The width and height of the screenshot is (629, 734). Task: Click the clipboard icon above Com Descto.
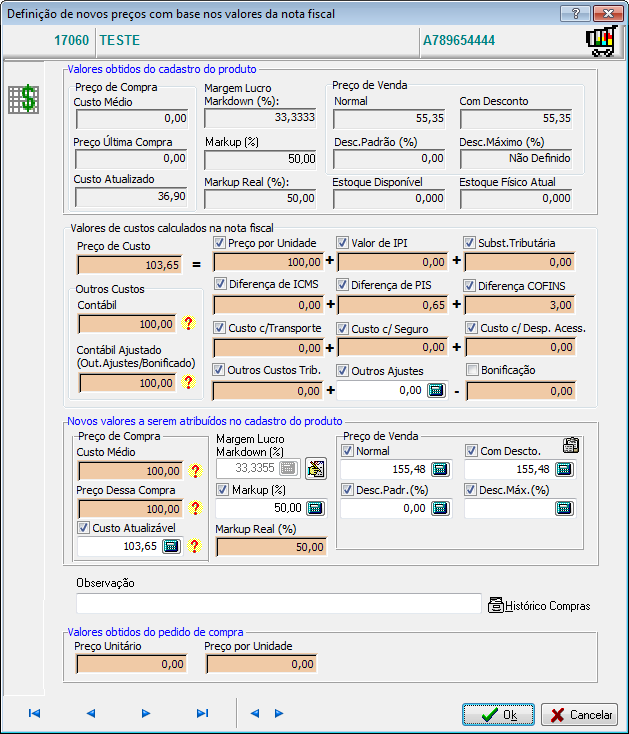tap(571, 445)
